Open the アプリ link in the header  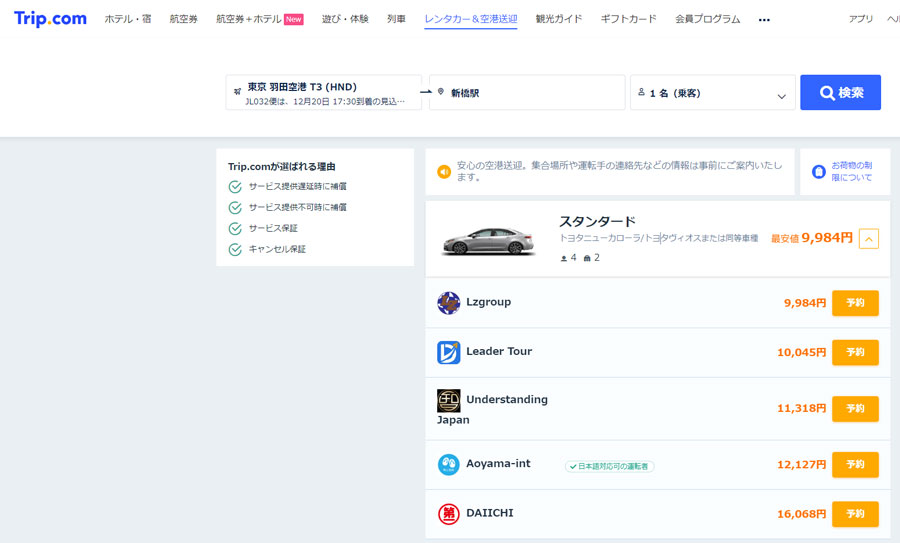point(860,19)
